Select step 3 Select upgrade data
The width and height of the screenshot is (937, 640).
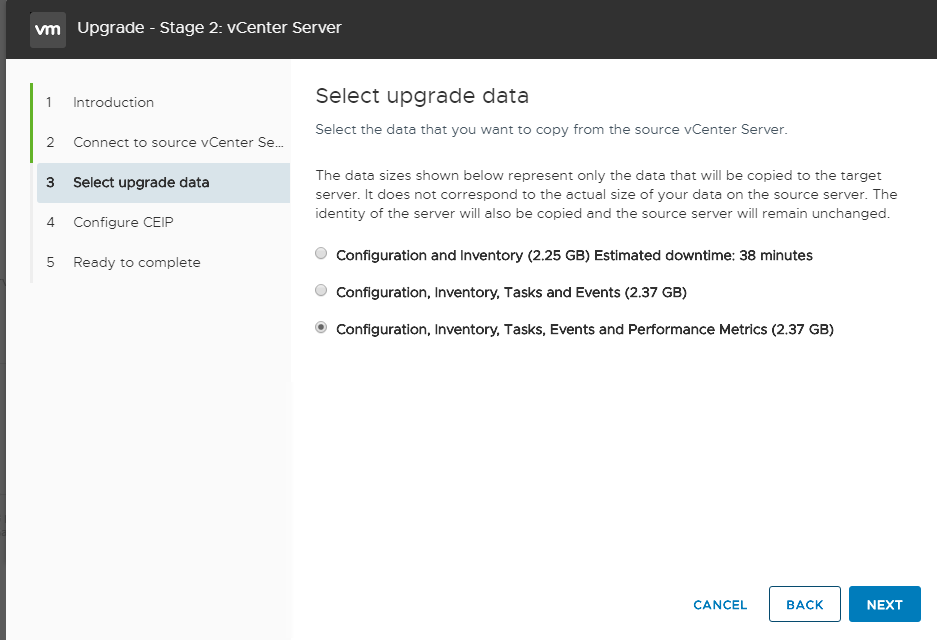point(163,182)
